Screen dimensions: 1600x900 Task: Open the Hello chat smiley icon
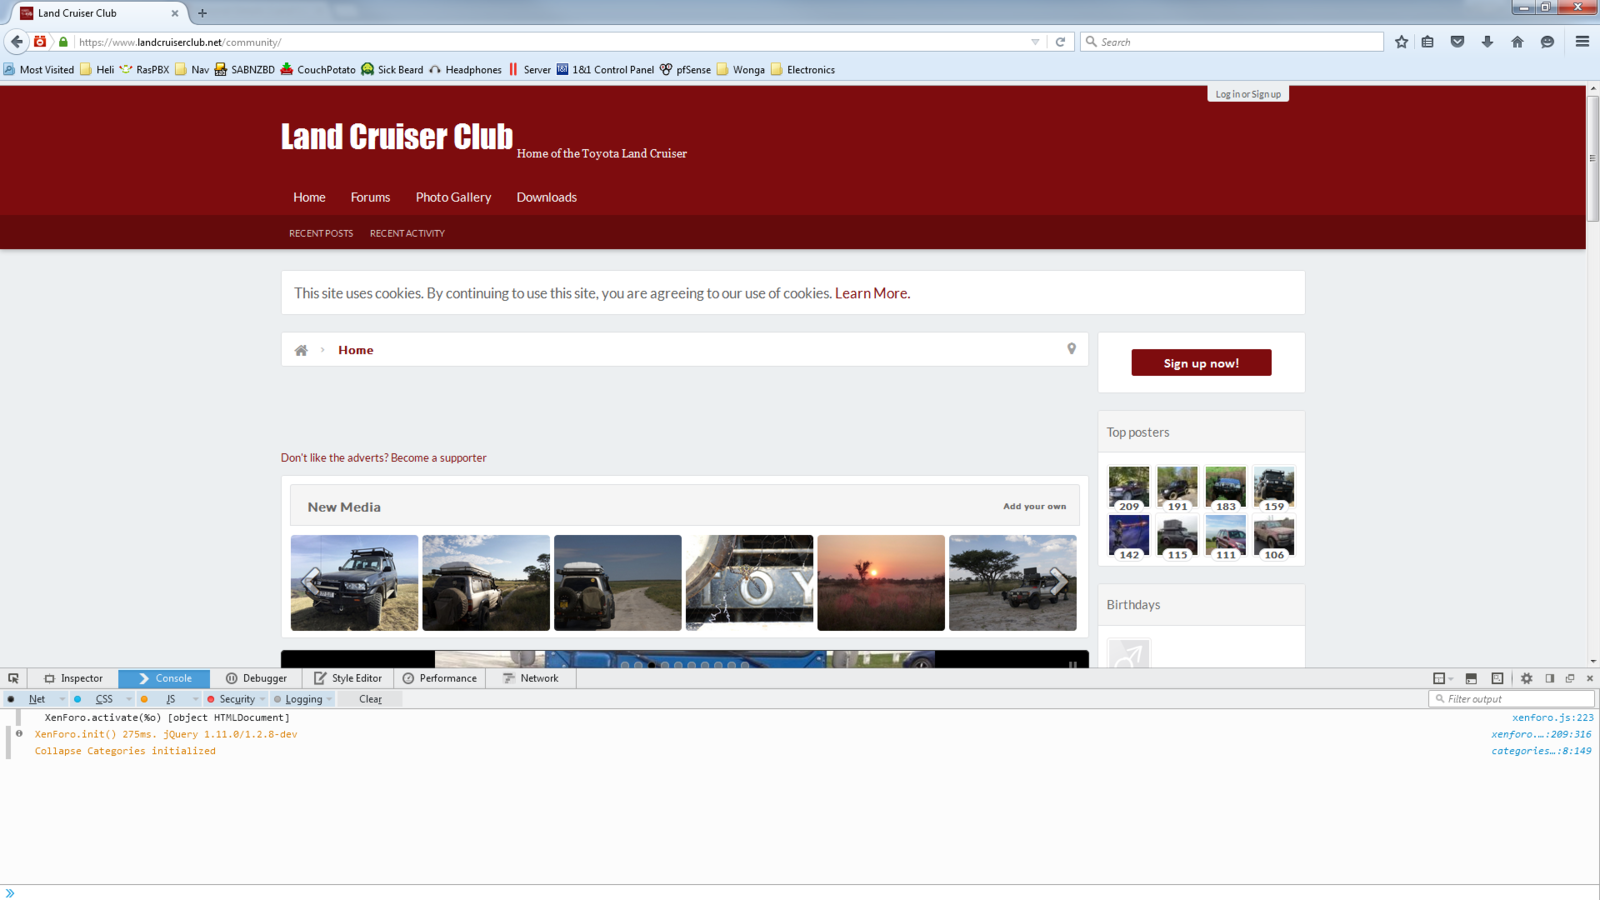(x=1547, y=42)
